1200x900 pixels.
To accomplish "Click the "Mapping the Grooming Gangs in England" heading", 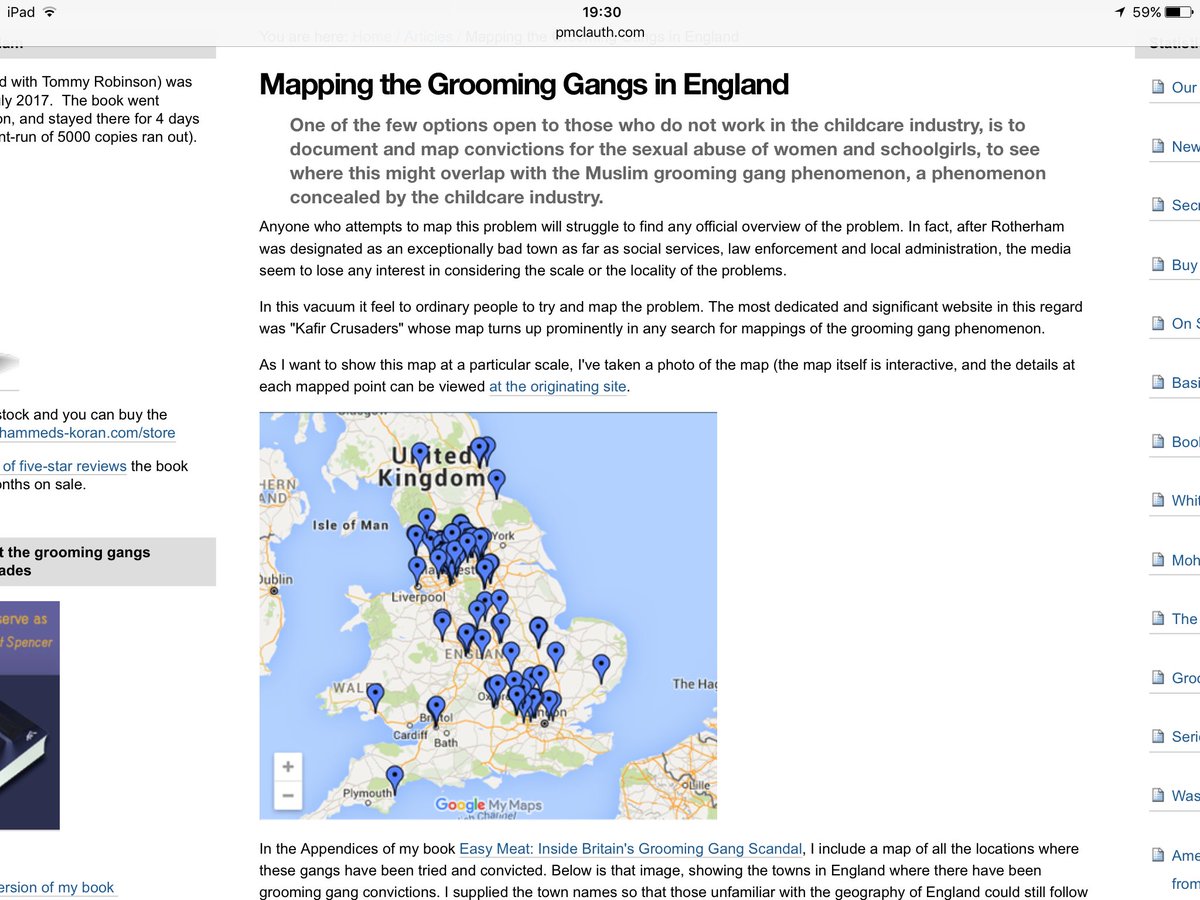I will pos(524,84).
